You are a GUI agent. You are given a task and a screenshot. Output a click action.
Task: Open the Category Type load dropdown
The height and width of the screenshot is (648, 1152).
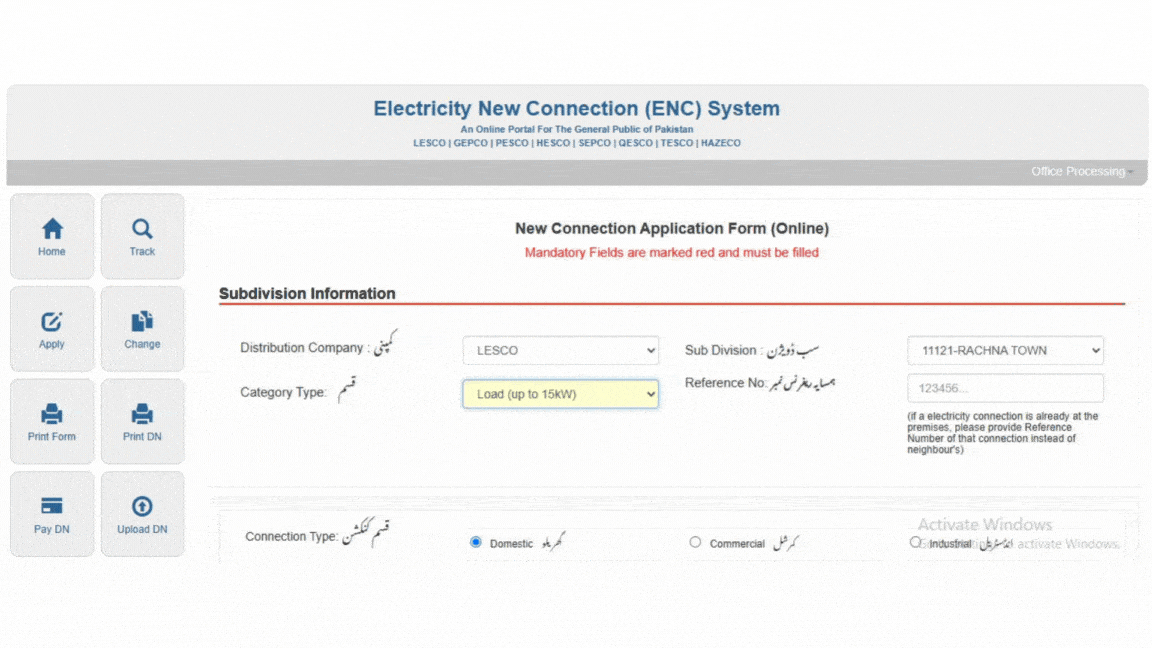pyautogui.click(x=560, y=394)
